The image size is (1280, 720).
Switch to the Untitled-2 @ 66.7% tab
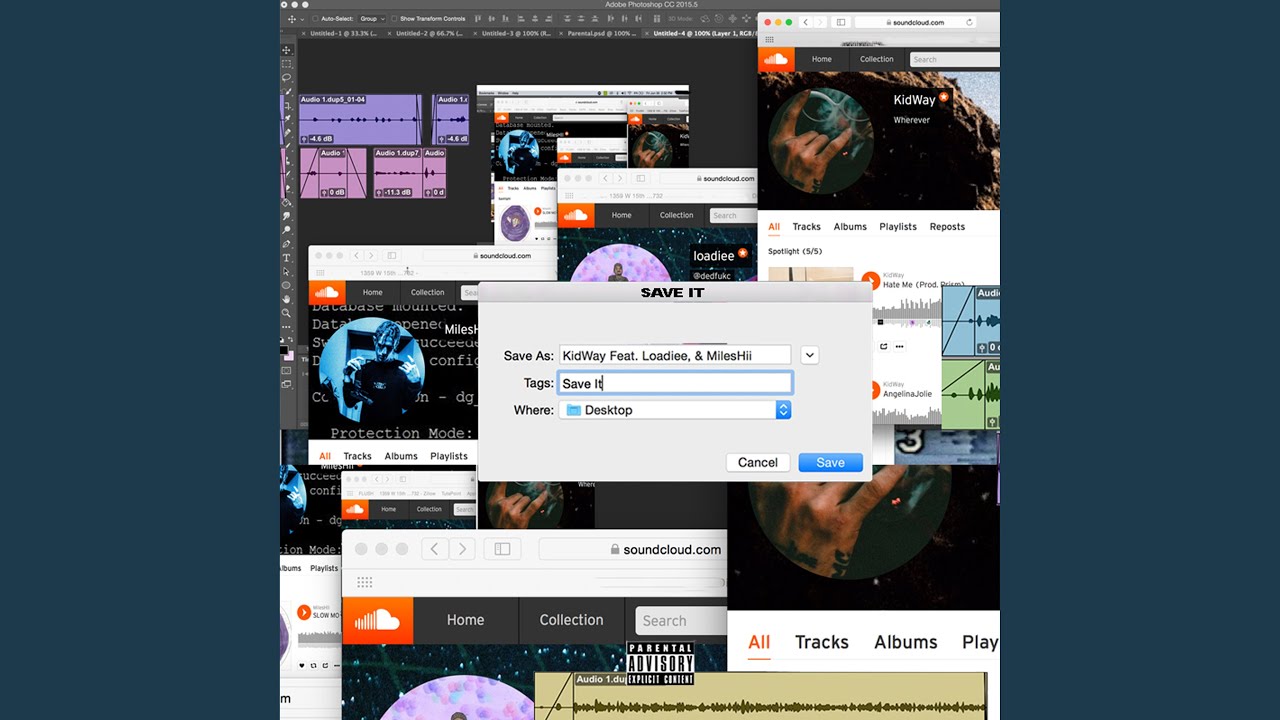tap(430, 33)
